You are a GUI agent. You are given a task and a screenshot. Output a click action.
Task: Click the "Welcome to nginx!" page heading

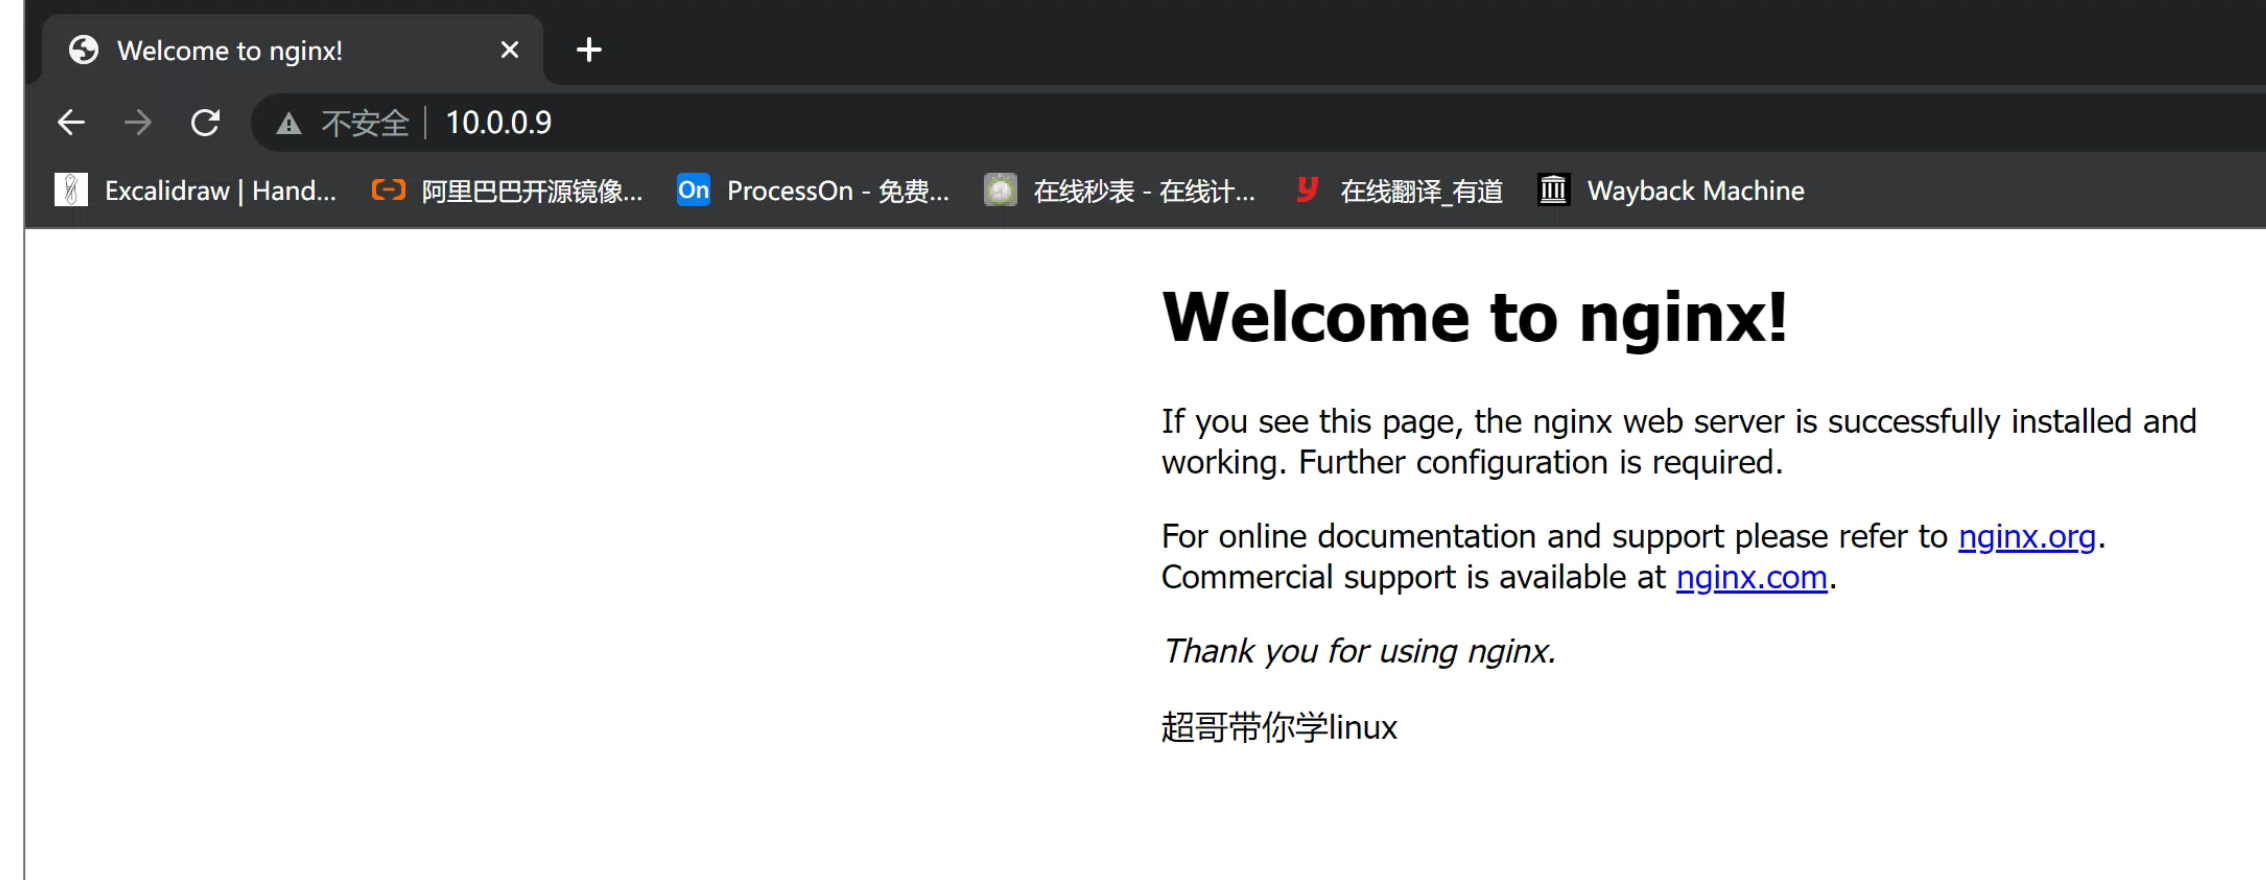[x=1474, y=318]
